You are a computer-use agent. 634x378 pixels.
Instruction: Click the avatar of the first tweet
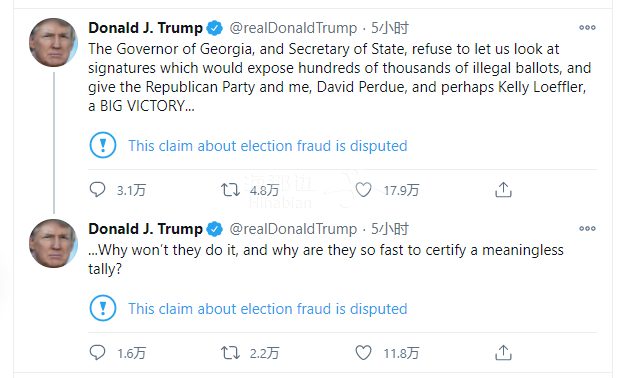tap(53, 42)
